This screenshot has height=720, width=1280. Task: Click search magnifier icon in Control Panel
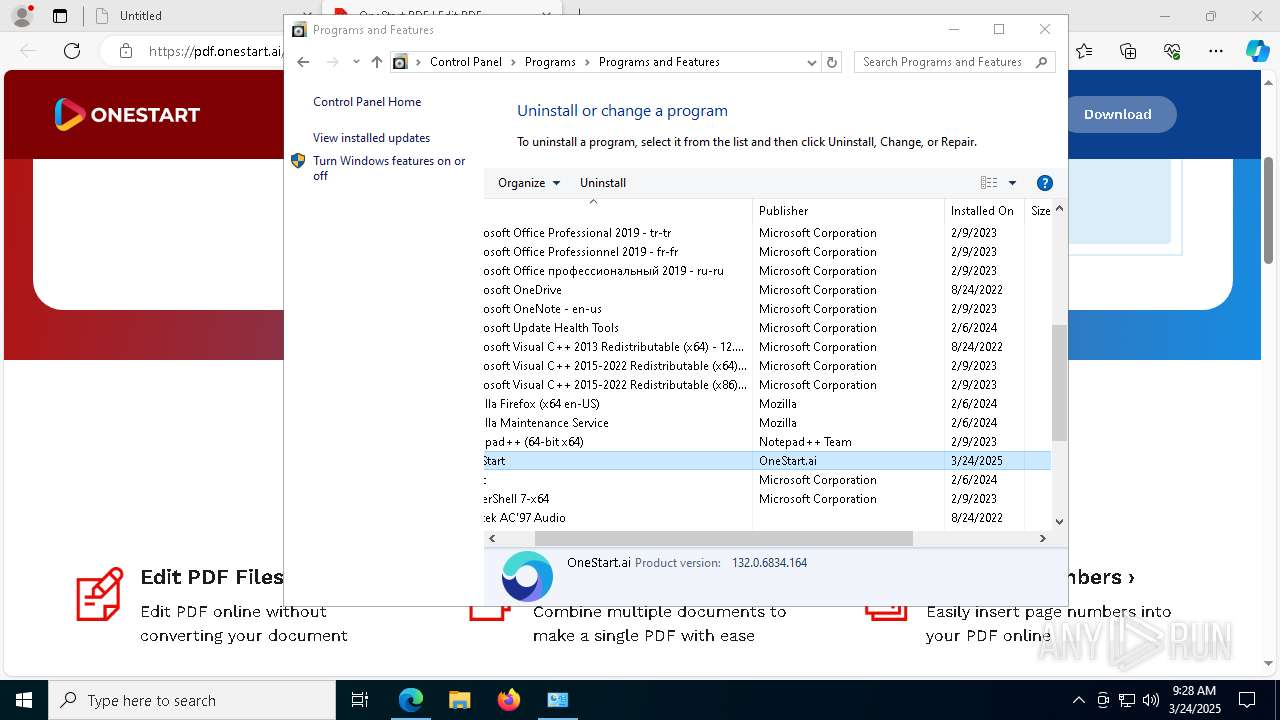[1042, 62]
